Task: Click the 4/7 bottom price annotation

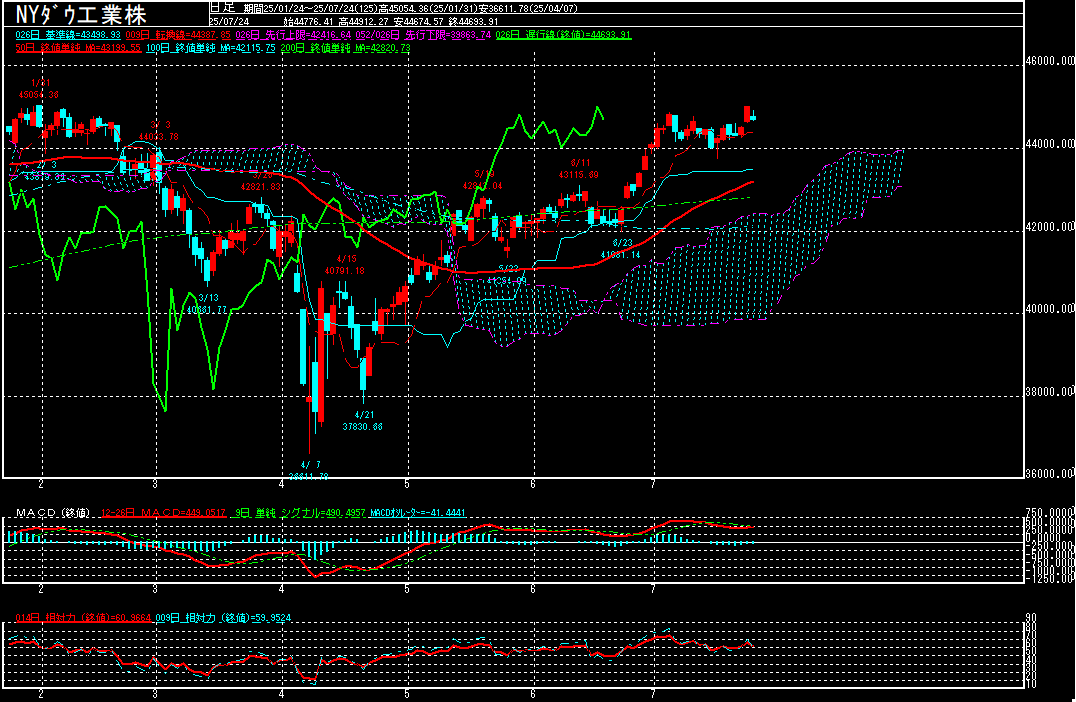Action: 309,476
